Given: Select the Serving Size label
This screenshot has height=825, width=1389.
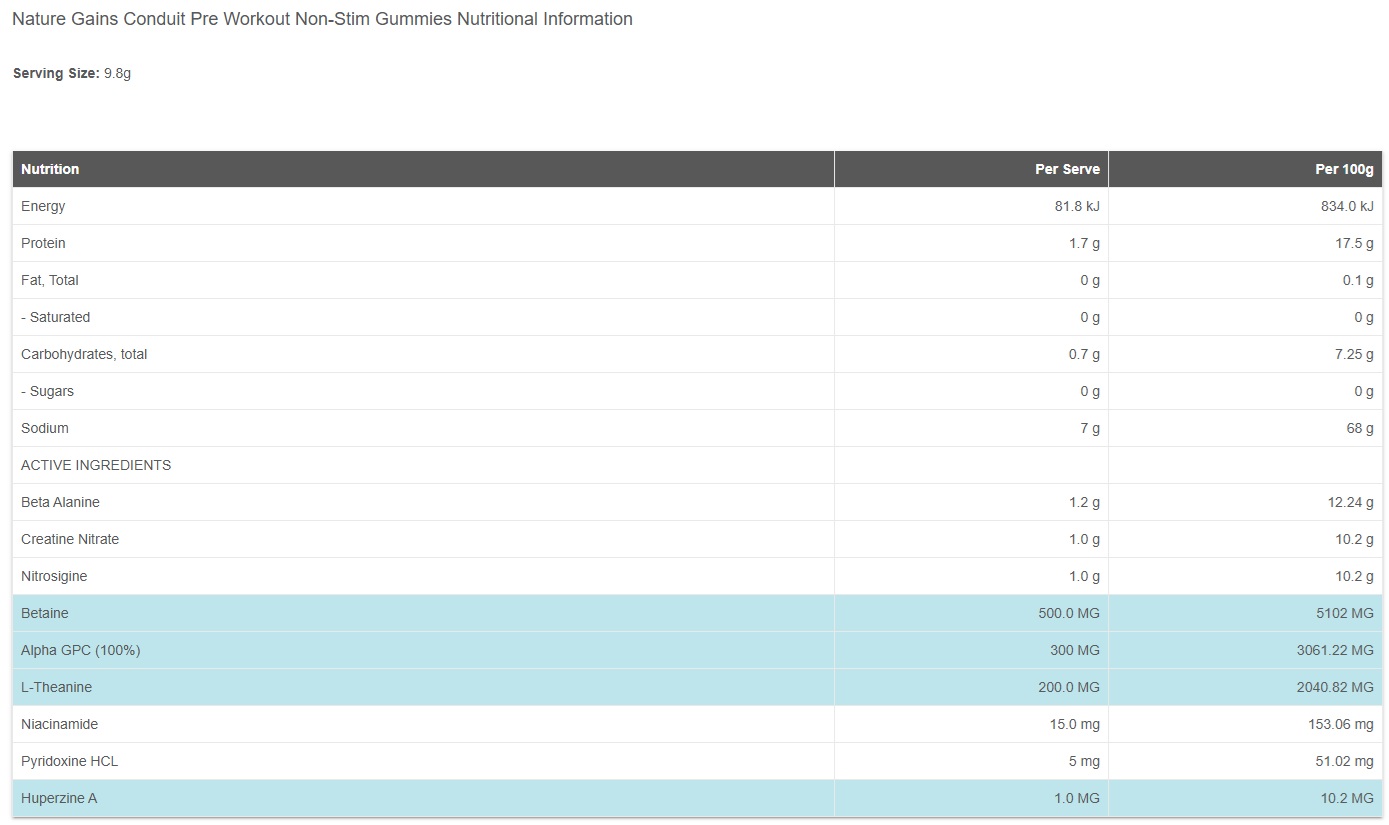Looking at the screenshot, I should [x=56, y=73].
